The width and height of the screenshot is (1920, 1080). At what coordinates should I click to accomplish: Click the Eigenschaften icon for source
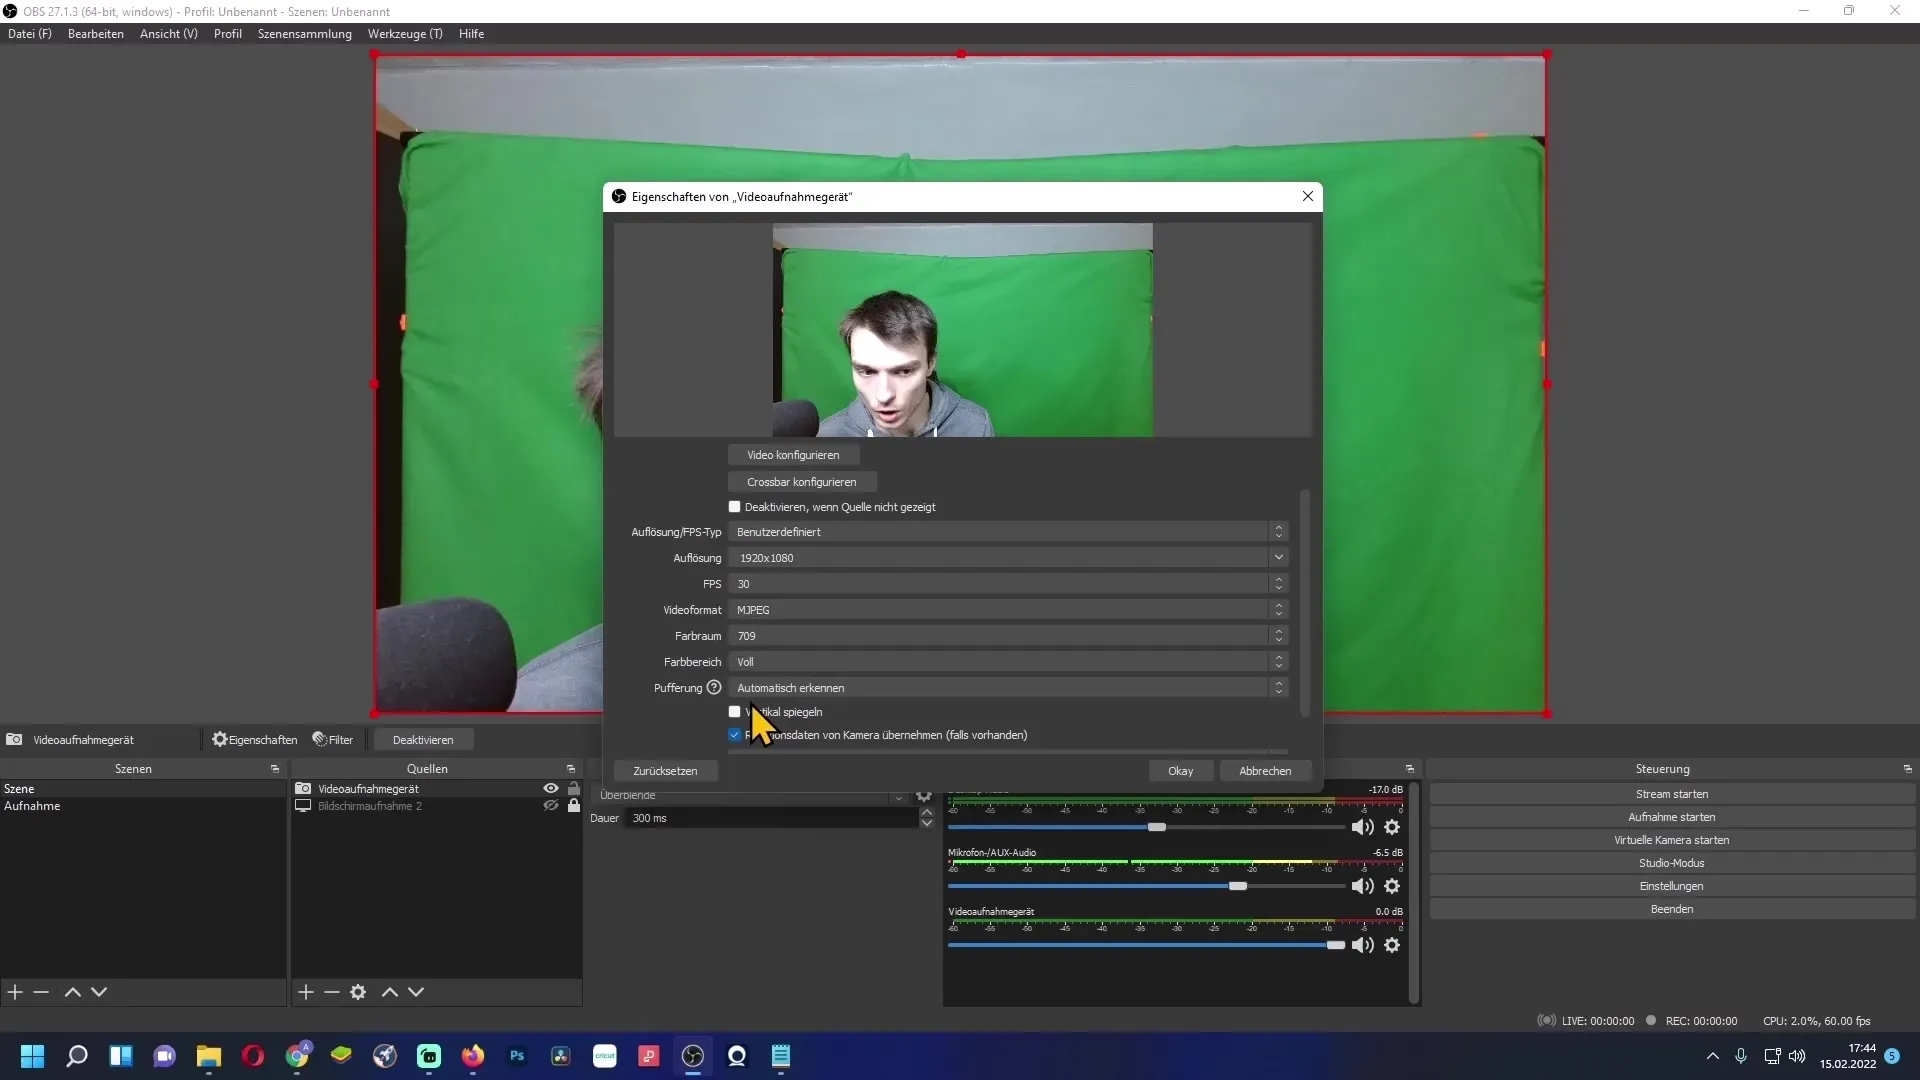click(219, 738)
